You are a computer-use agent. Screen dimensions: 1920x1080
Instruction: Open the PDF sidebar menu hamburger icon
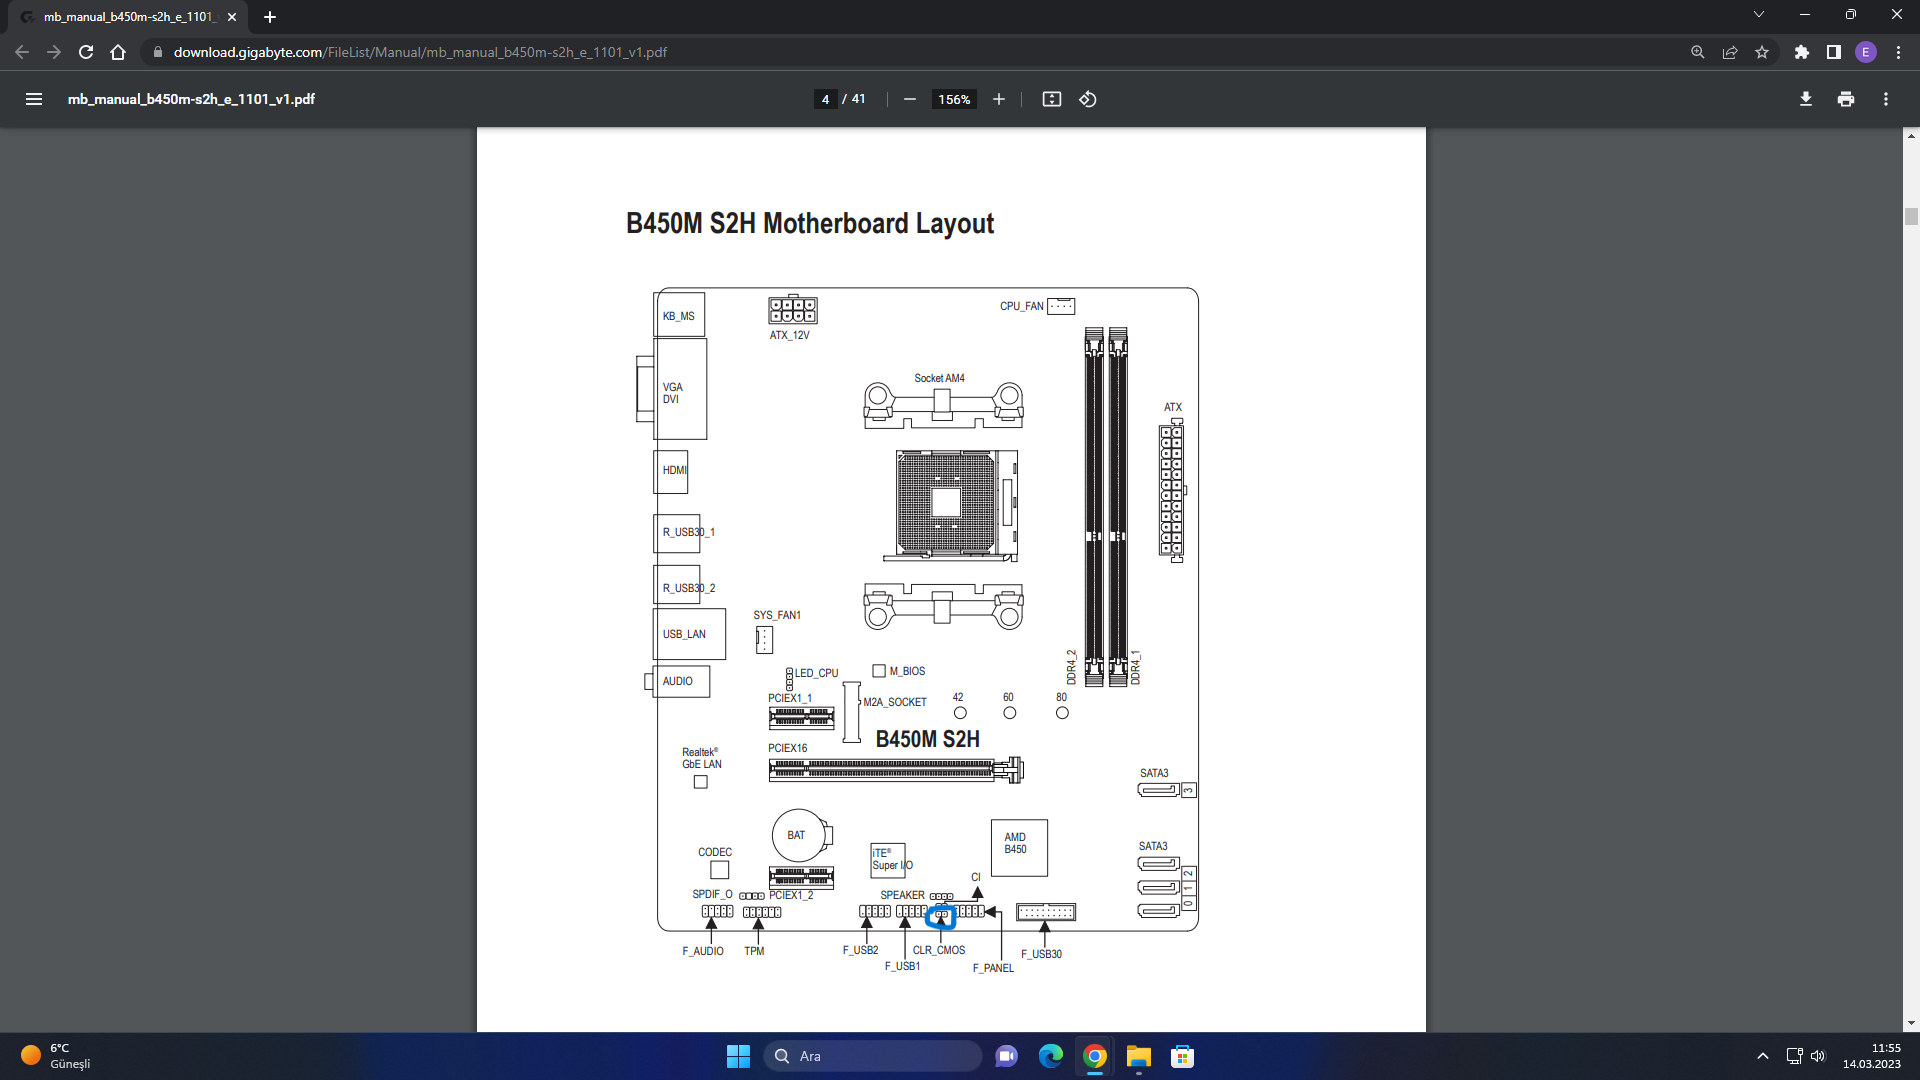pos(34,99)
